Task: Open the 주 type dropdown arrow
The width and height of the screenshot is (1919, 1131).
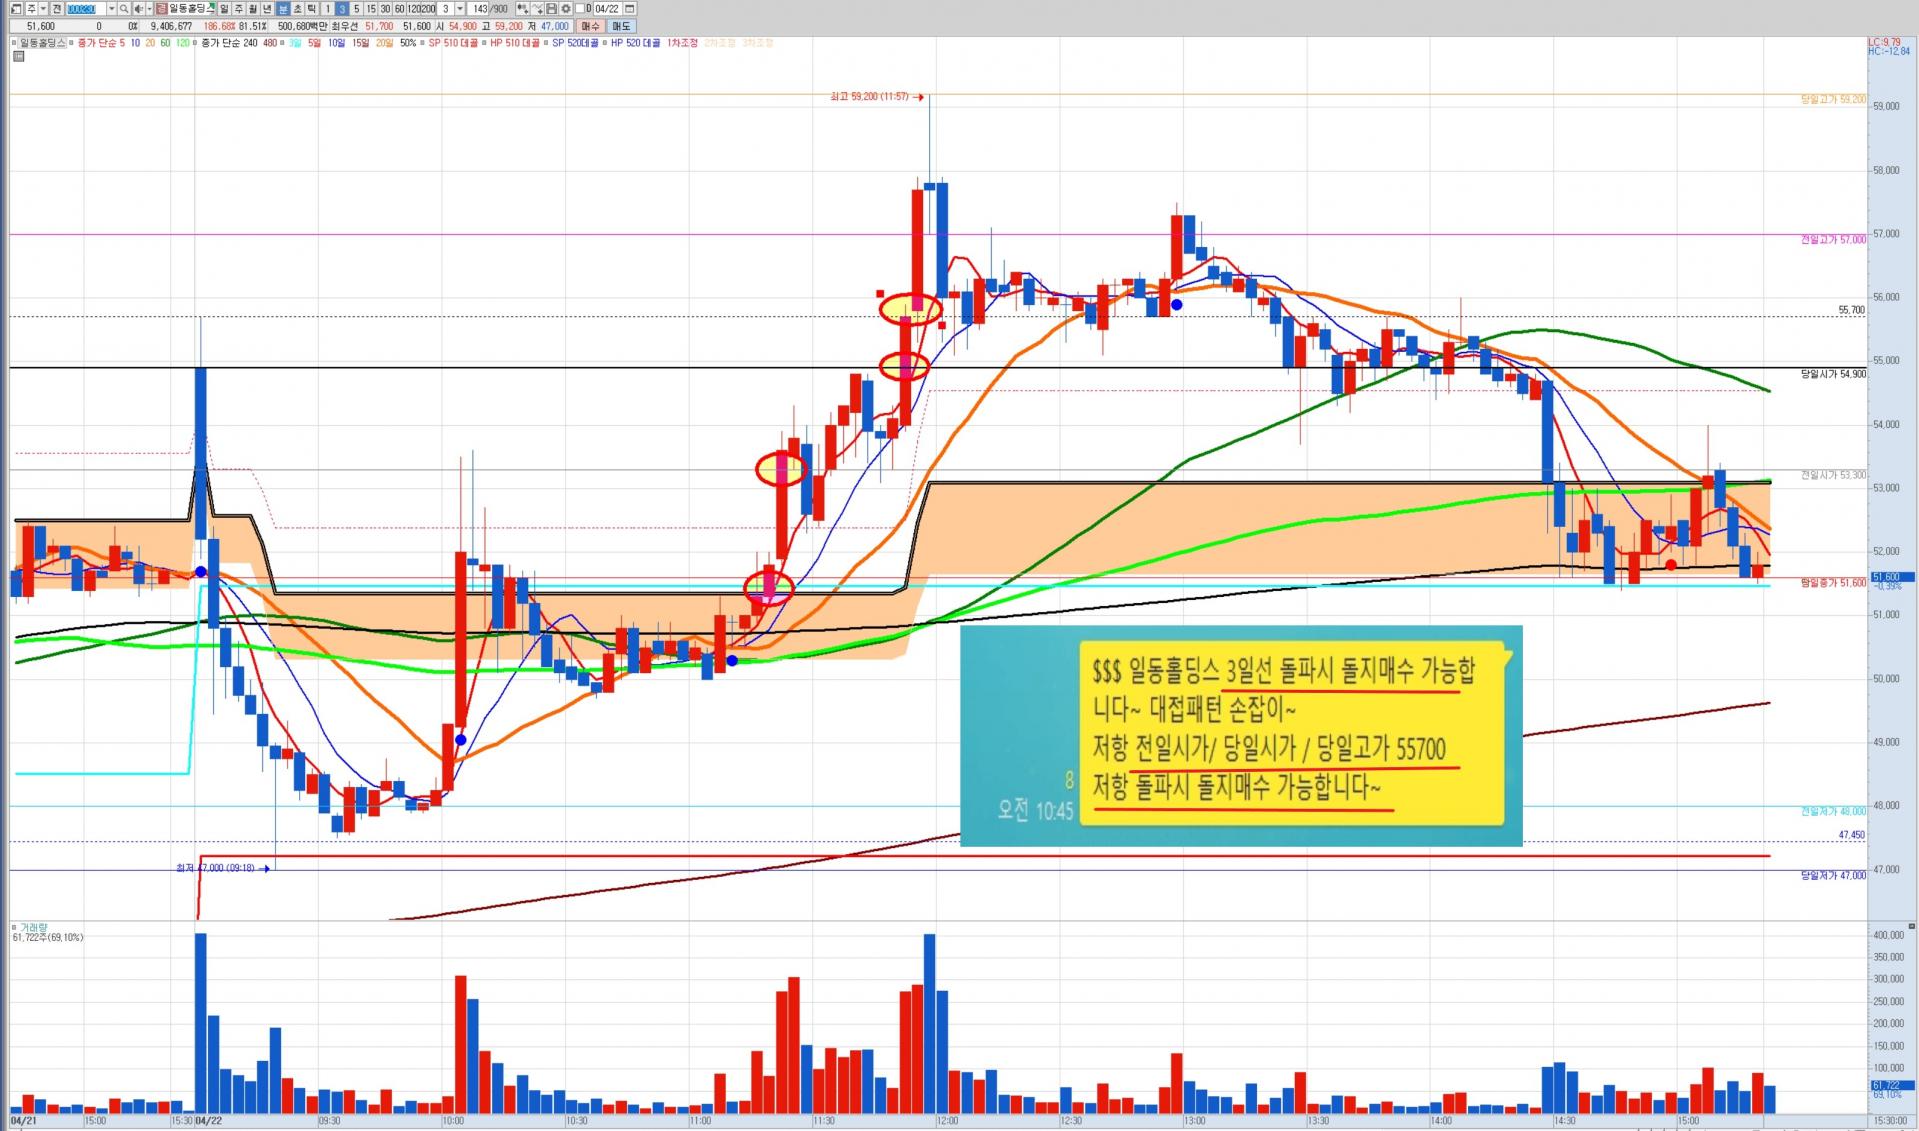Action: click(43, 9)
